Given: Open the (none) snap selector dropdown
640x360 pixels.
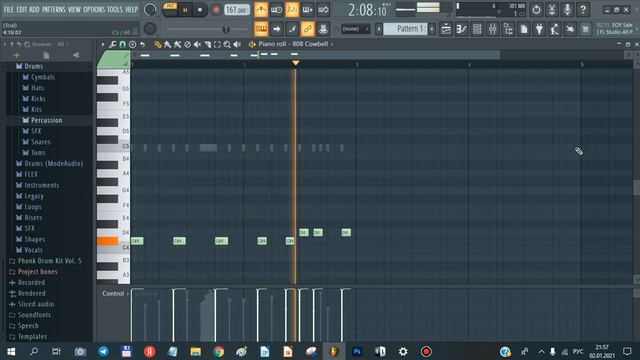Looking at the screenshot, I should coord(355,29).
